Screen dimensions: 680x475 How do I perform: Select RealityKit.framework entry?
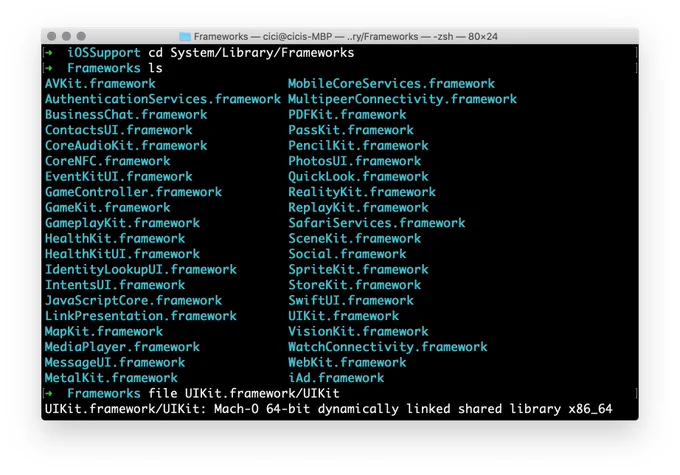coord(362,192)
